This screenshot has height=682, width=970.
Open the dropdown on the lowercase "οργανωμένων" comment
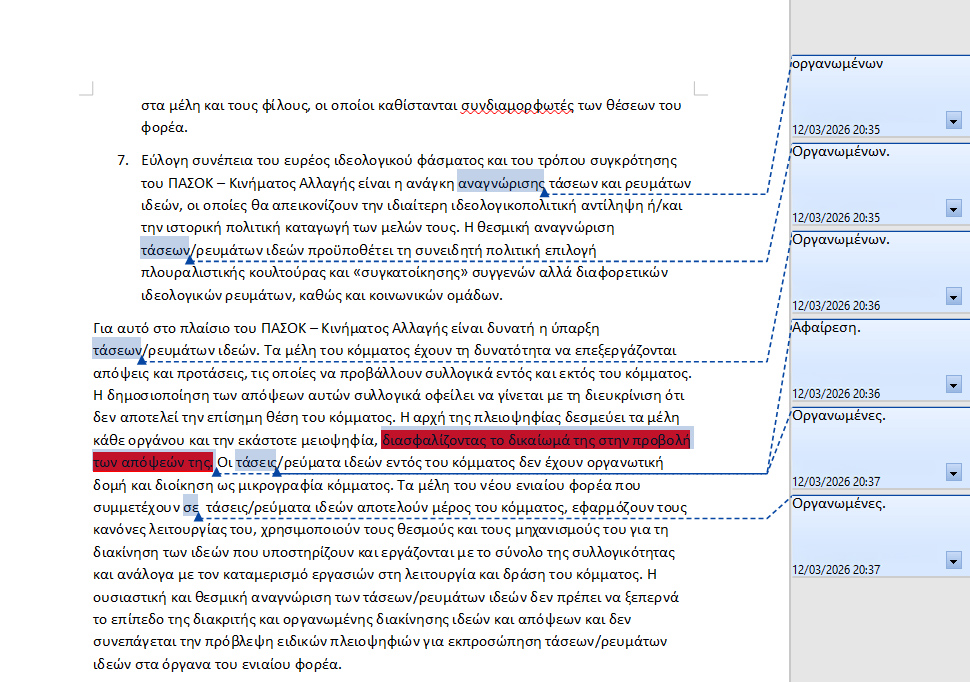(953, 121)
